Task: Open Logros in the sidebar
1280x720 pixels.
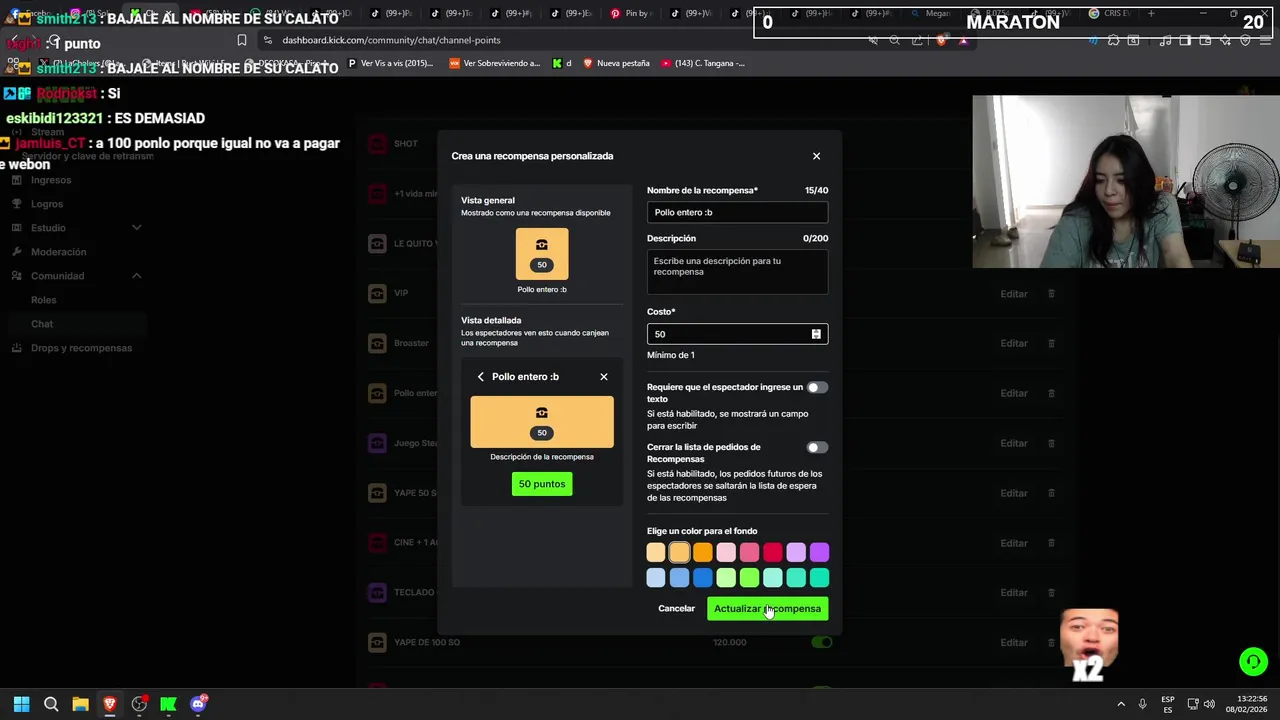Action: click(x=47, y=204)
